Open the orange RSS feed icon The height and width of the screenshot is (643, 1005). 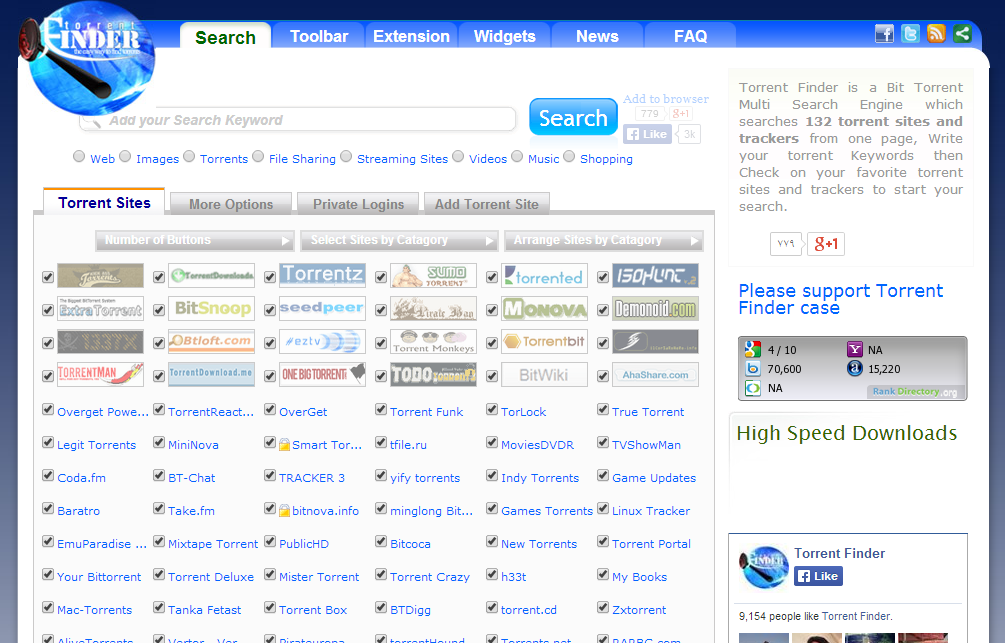936,34
